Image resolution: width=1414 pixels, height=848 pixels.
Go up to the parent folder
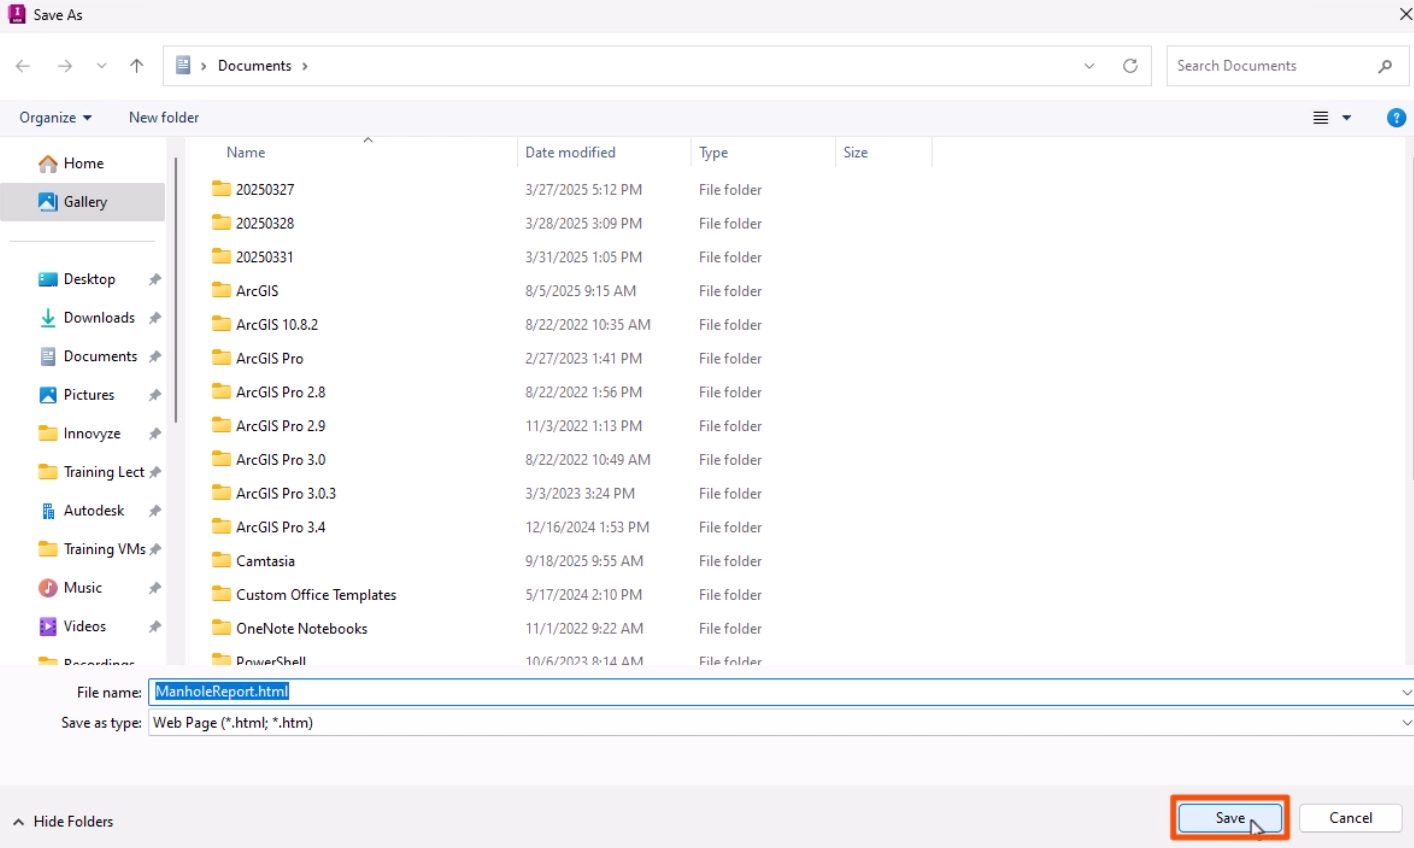click(136, 65)
